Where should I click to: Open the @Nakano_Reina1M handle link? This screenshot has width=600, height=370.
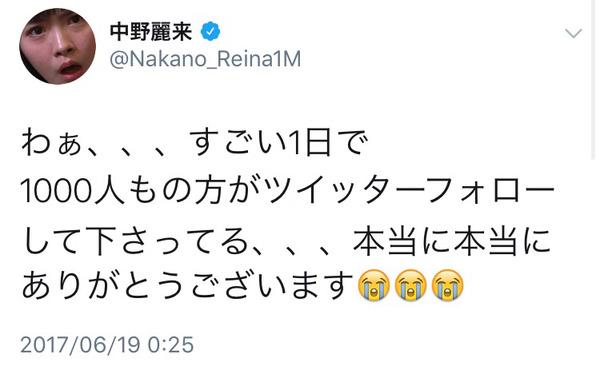(205, 59)
